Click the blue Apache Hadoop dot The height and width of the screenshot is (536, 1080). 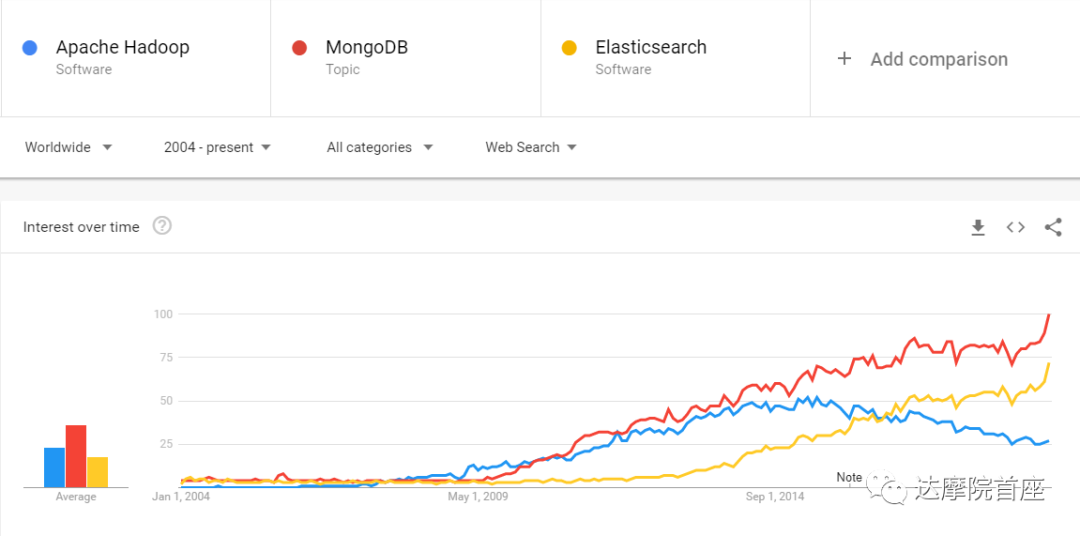point(30,48)
